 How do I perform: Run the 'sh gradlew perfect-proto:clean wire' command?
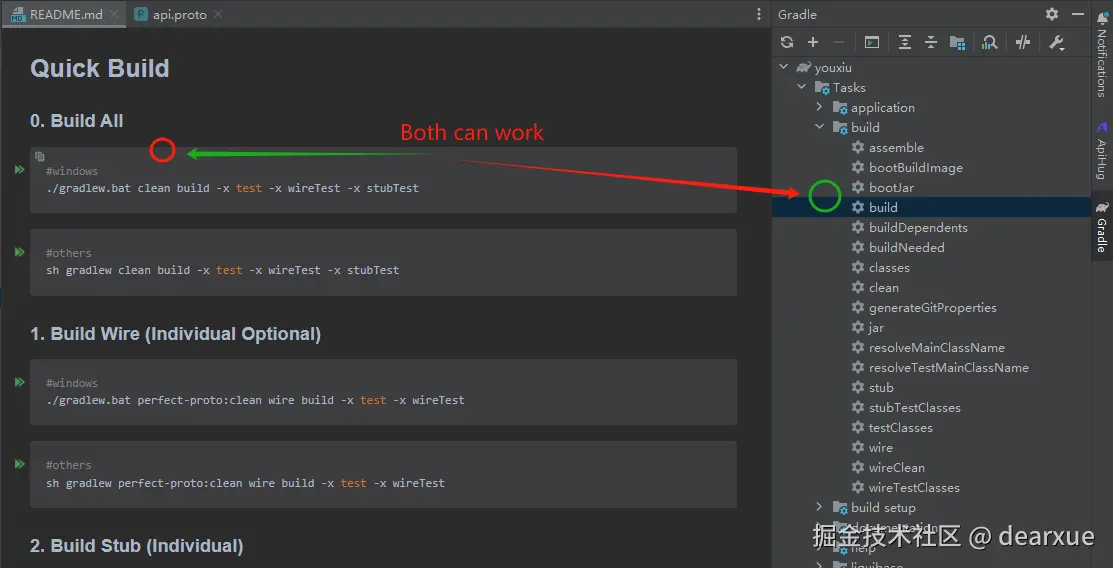[19, 464]
